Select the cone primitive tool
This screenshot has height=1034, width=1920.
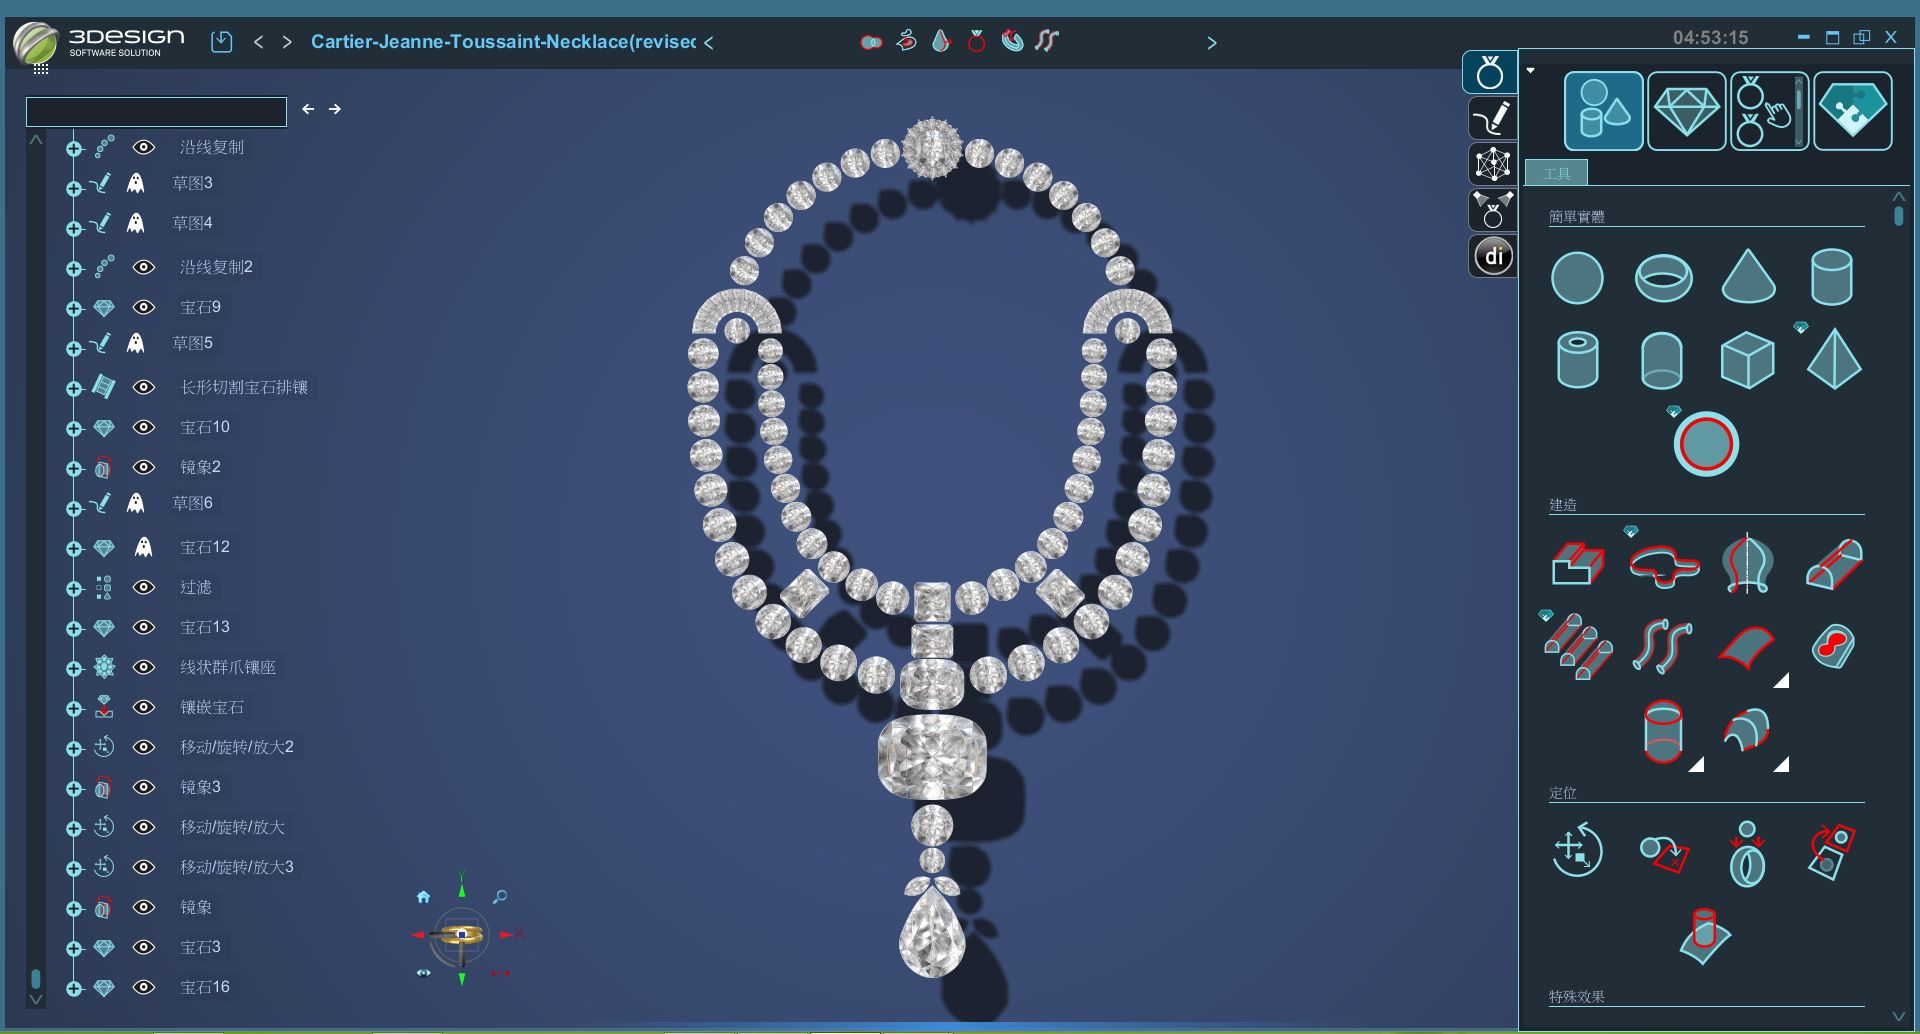pos(1748,276)
